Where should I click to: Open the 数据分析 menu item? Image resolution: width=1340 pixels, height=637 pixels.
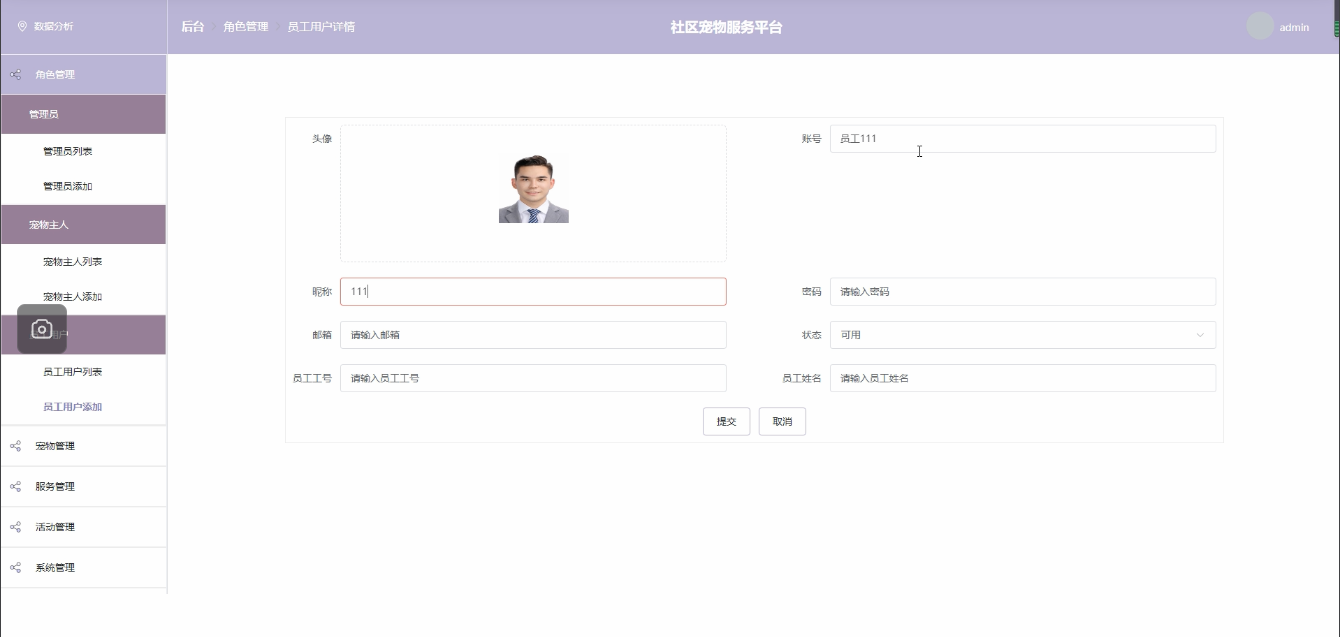point(83,27)
